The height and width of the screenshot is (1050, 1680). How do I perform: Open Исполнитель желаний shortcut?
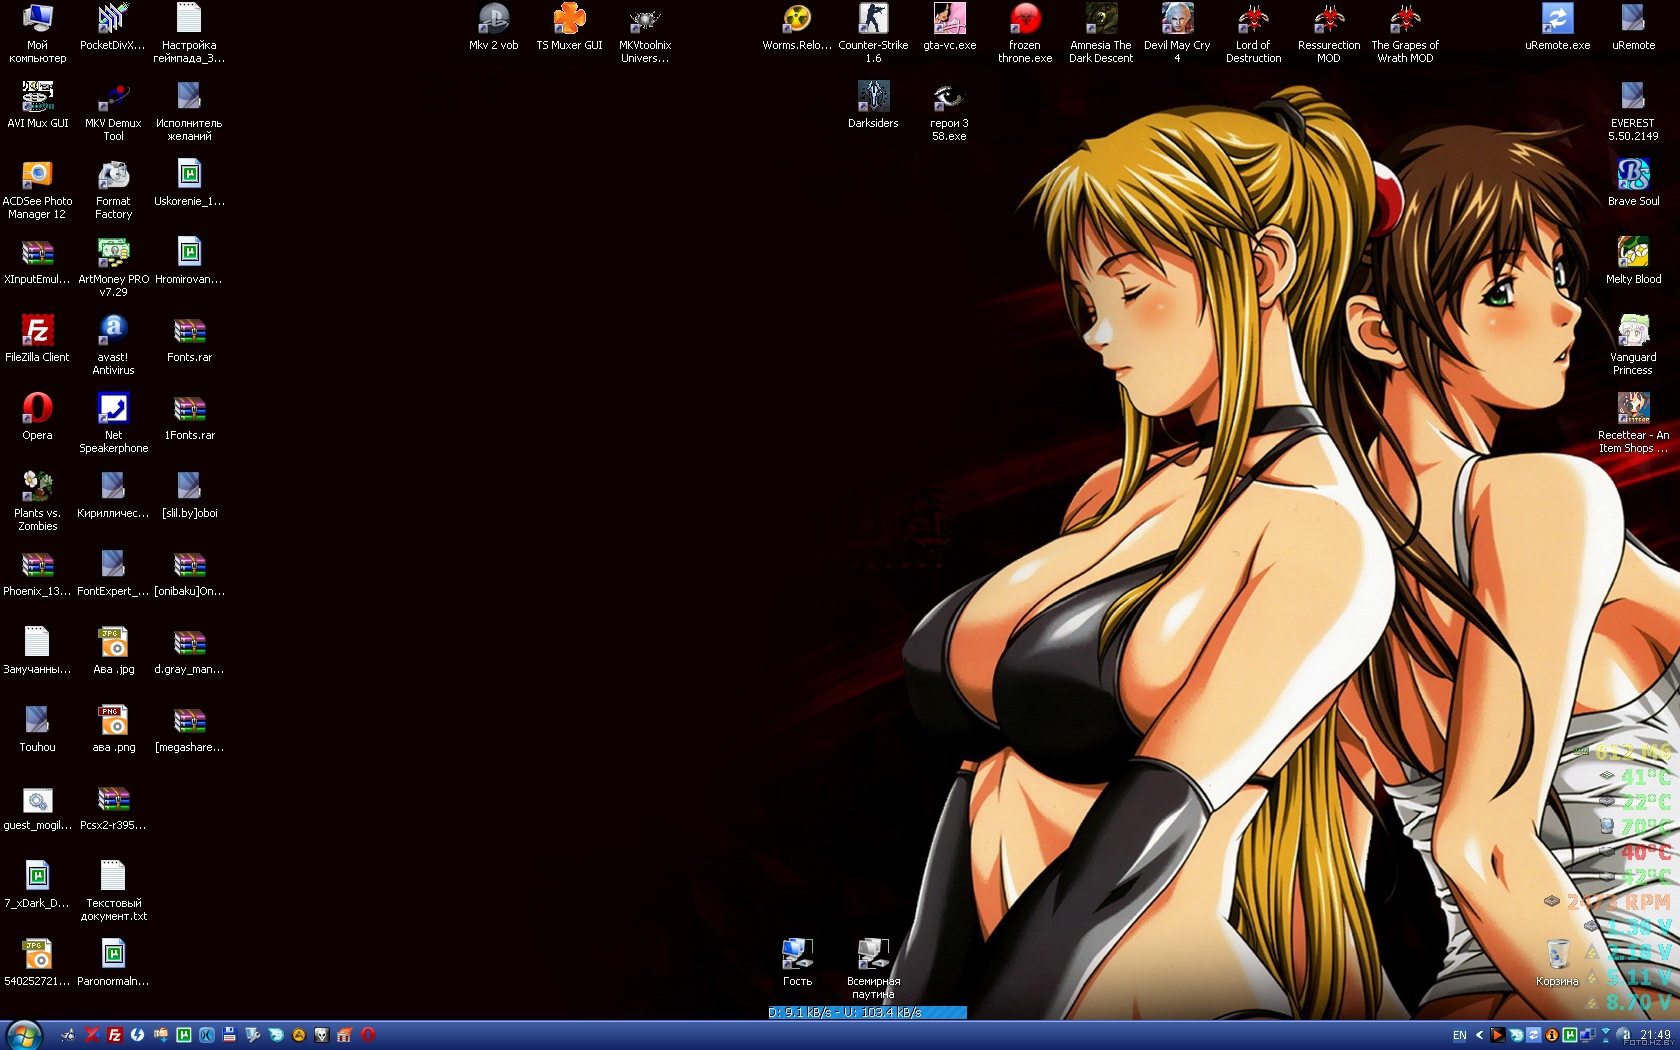pos(189,111)
